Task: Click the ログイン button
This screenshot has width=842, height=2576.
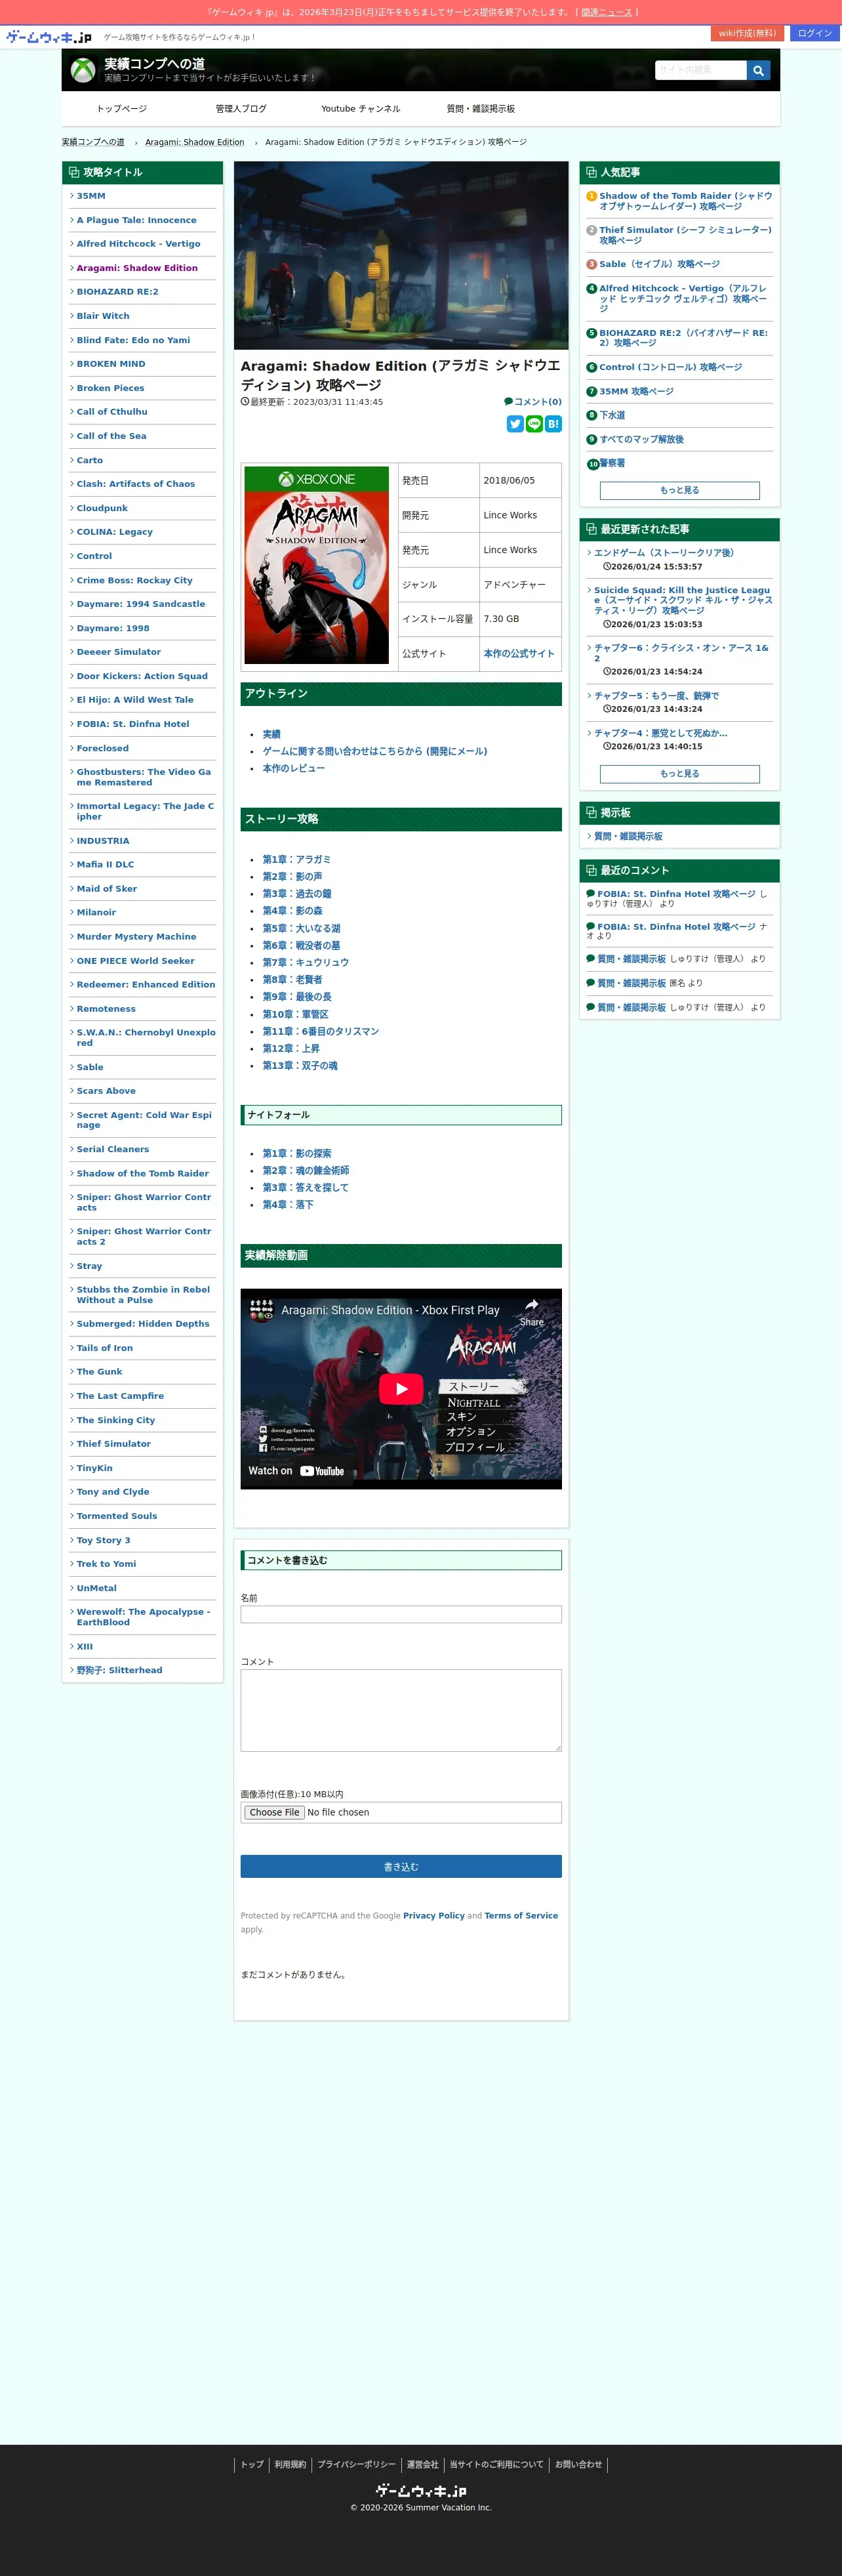Action: pos(815,33)
